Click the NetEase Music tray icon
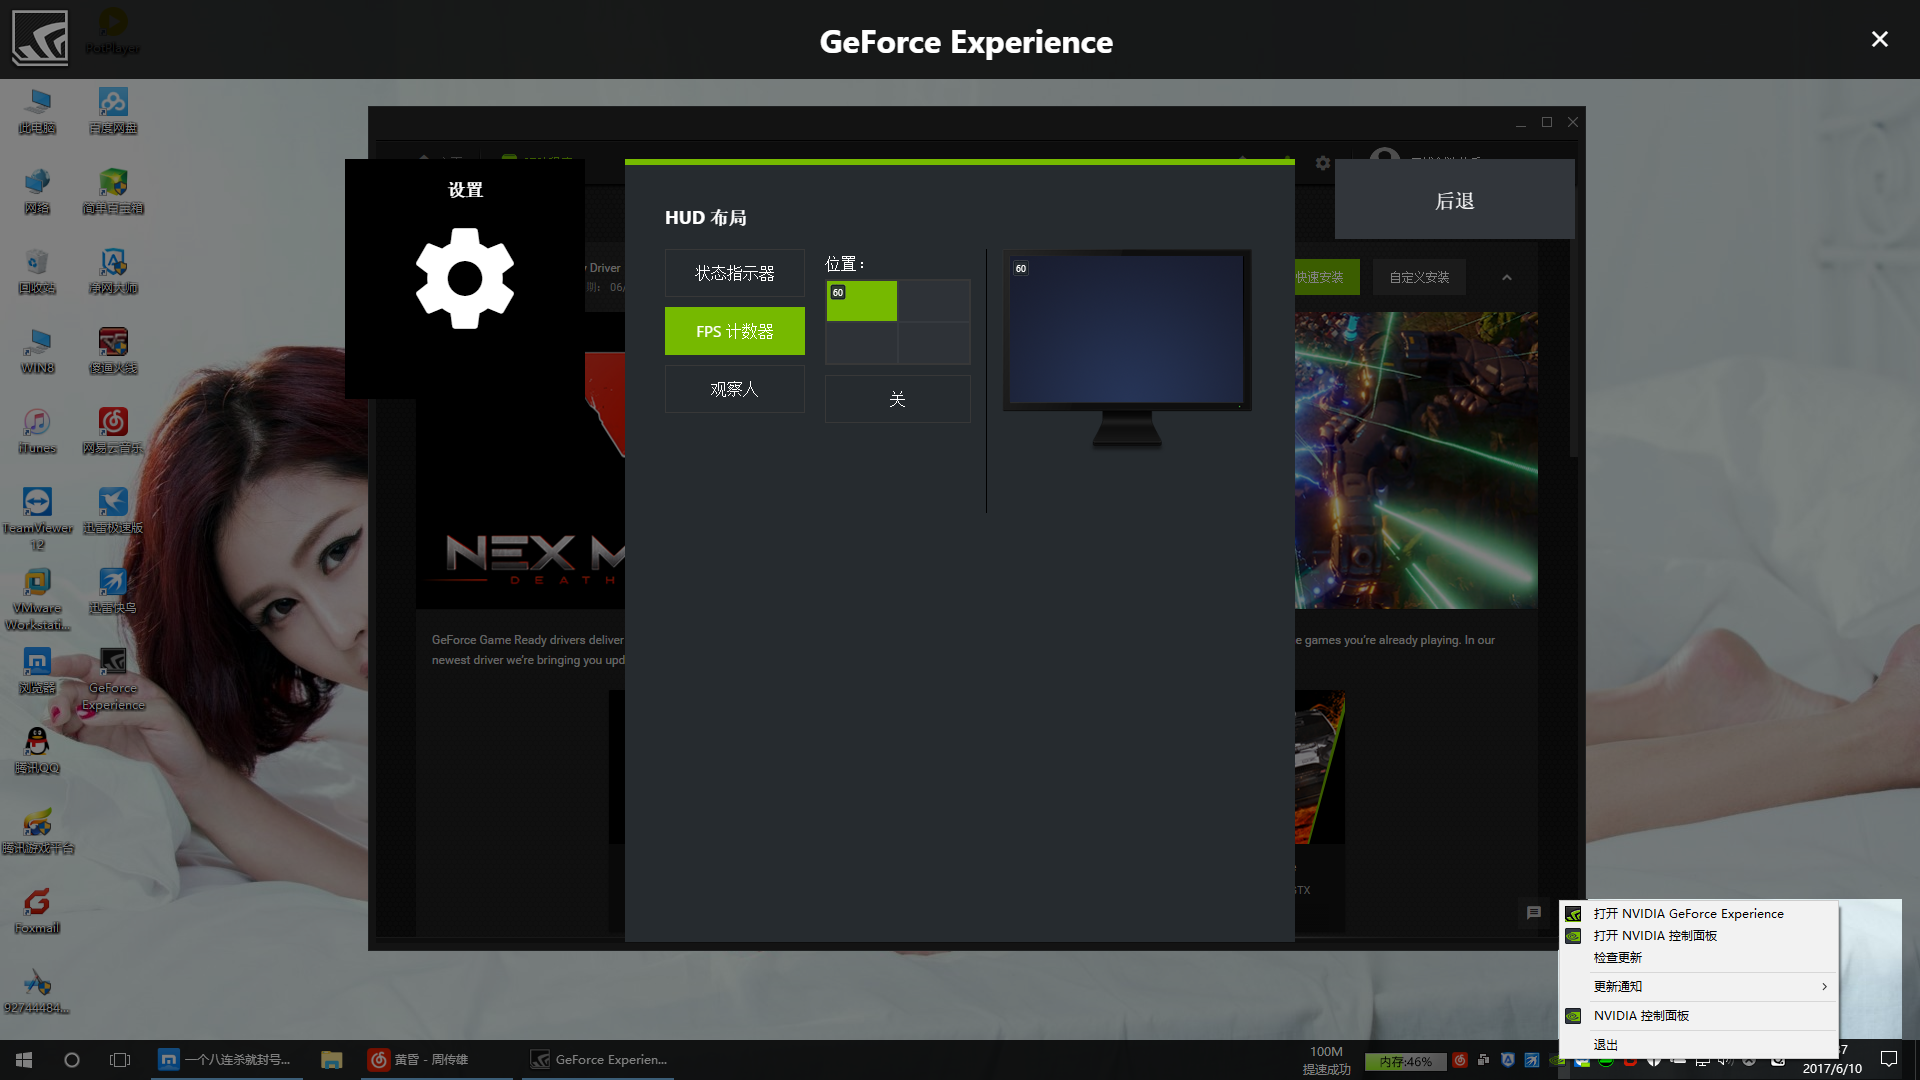The height and width of the screenshot is (1080, 1920). tap(1460, 1060)
